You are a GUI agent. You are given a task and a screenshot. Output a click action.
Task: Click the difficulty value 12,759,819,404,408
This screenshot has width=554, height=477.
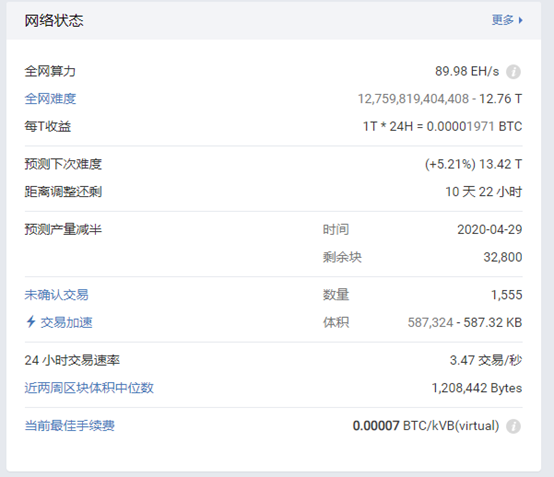click(x=413, y=99)
